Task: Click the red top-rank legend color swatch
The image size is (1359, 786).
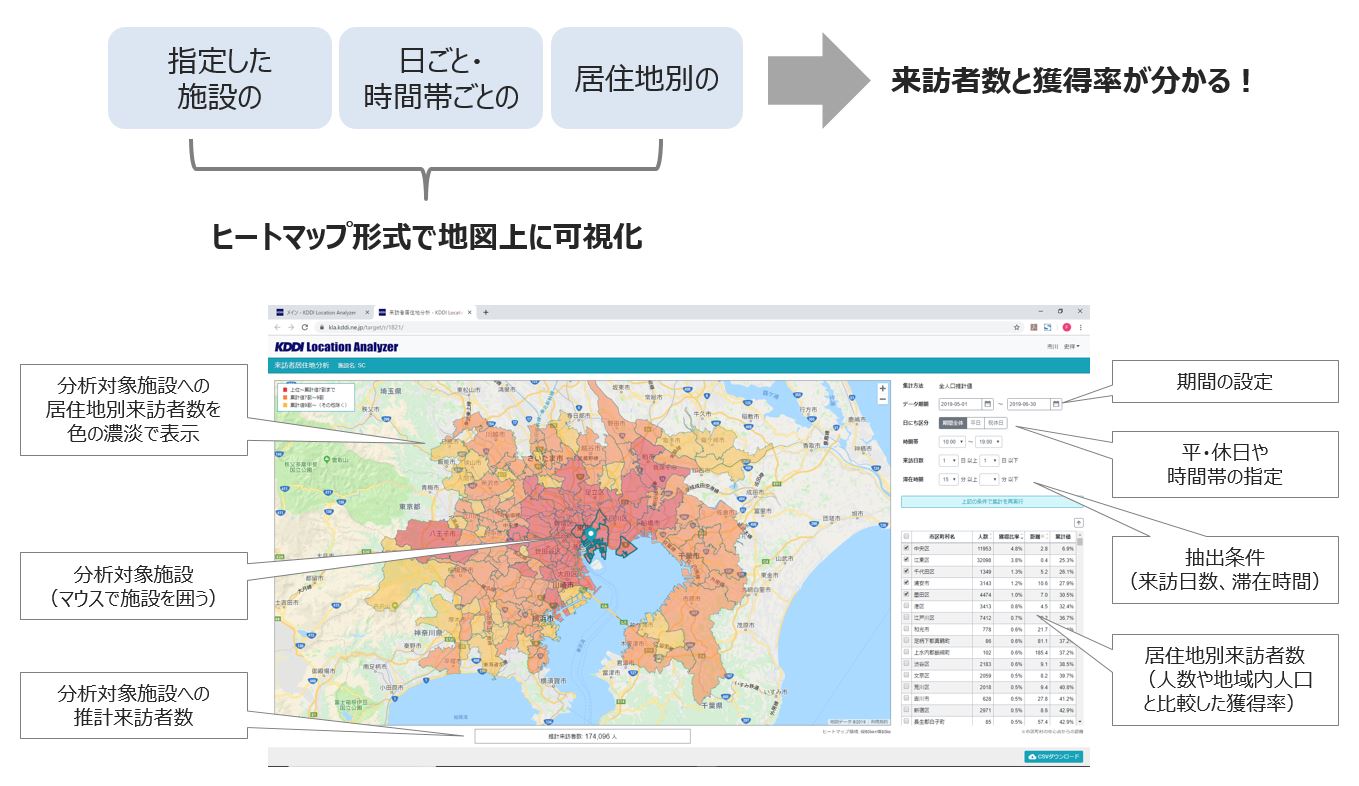Action: [x=286, y=387]
